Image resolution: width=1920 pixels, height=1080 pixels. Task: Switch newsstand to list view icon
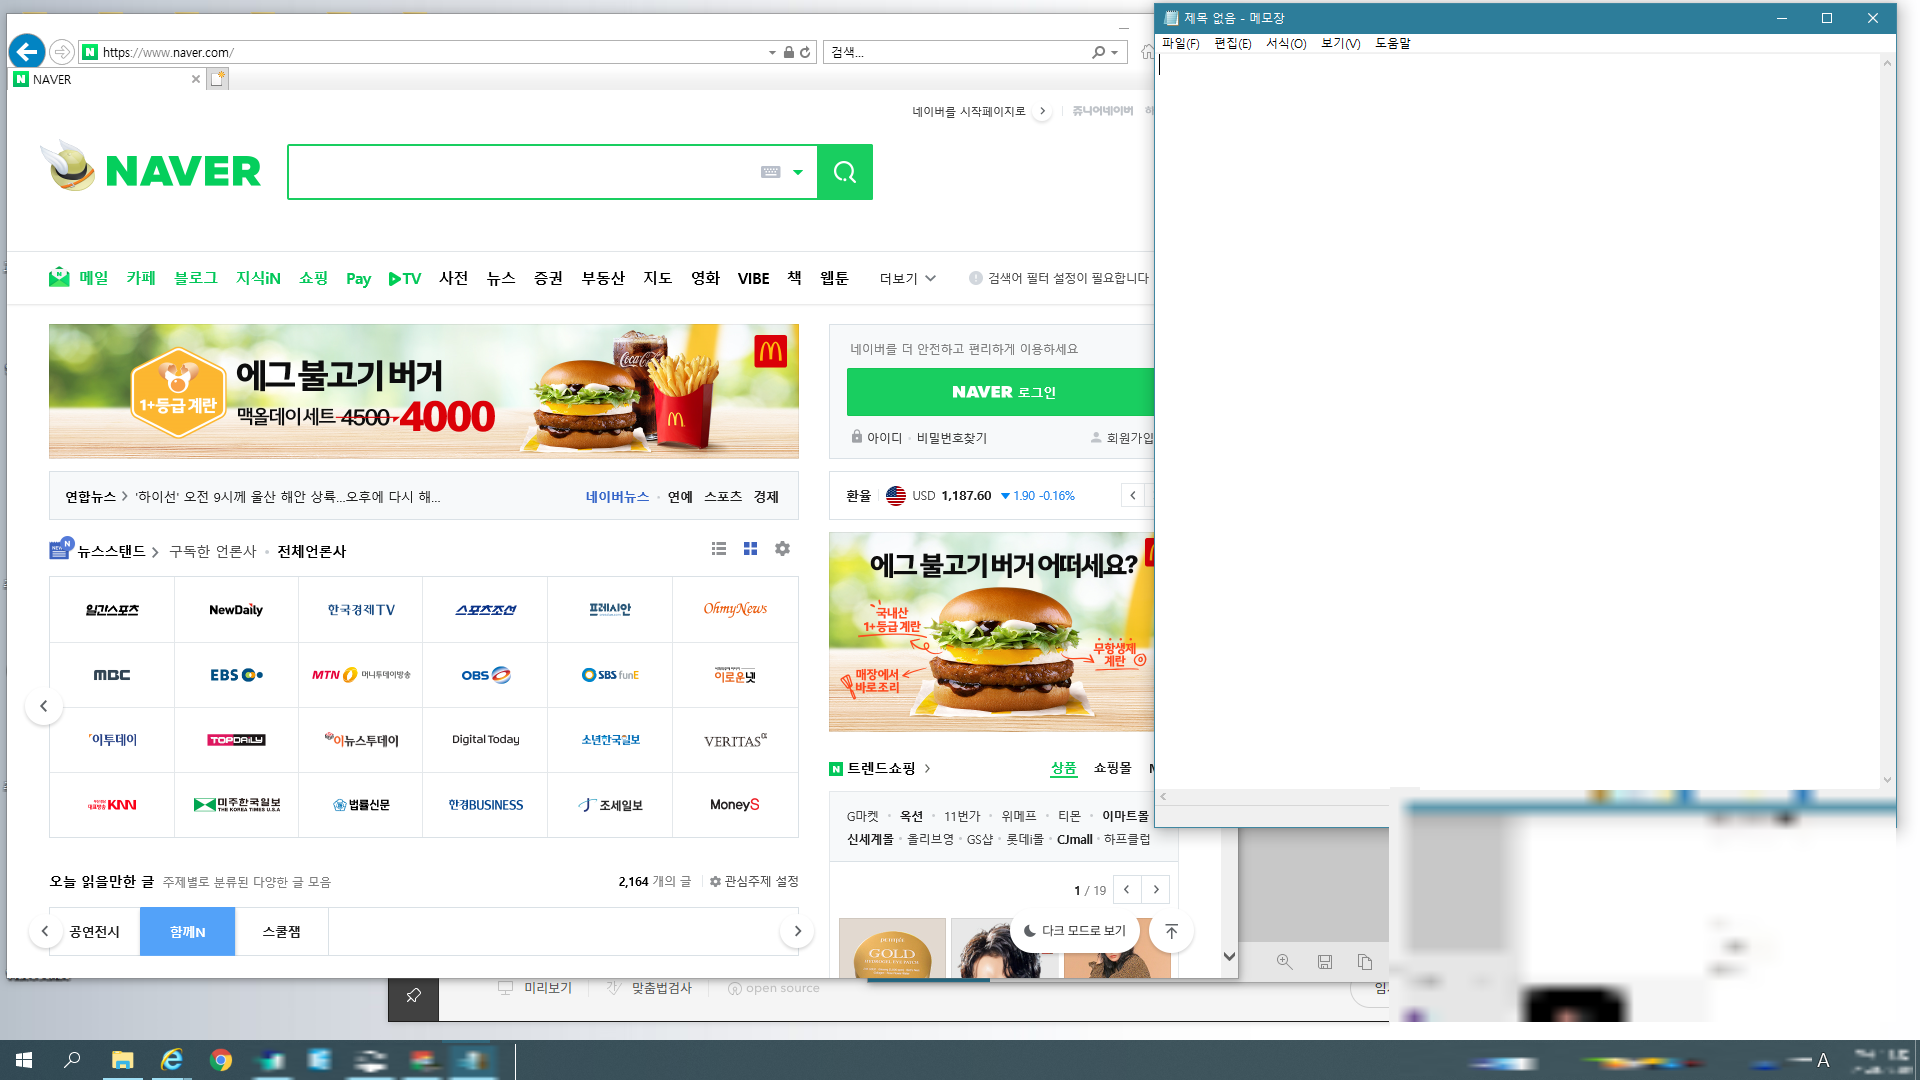(x=718, y=549)
